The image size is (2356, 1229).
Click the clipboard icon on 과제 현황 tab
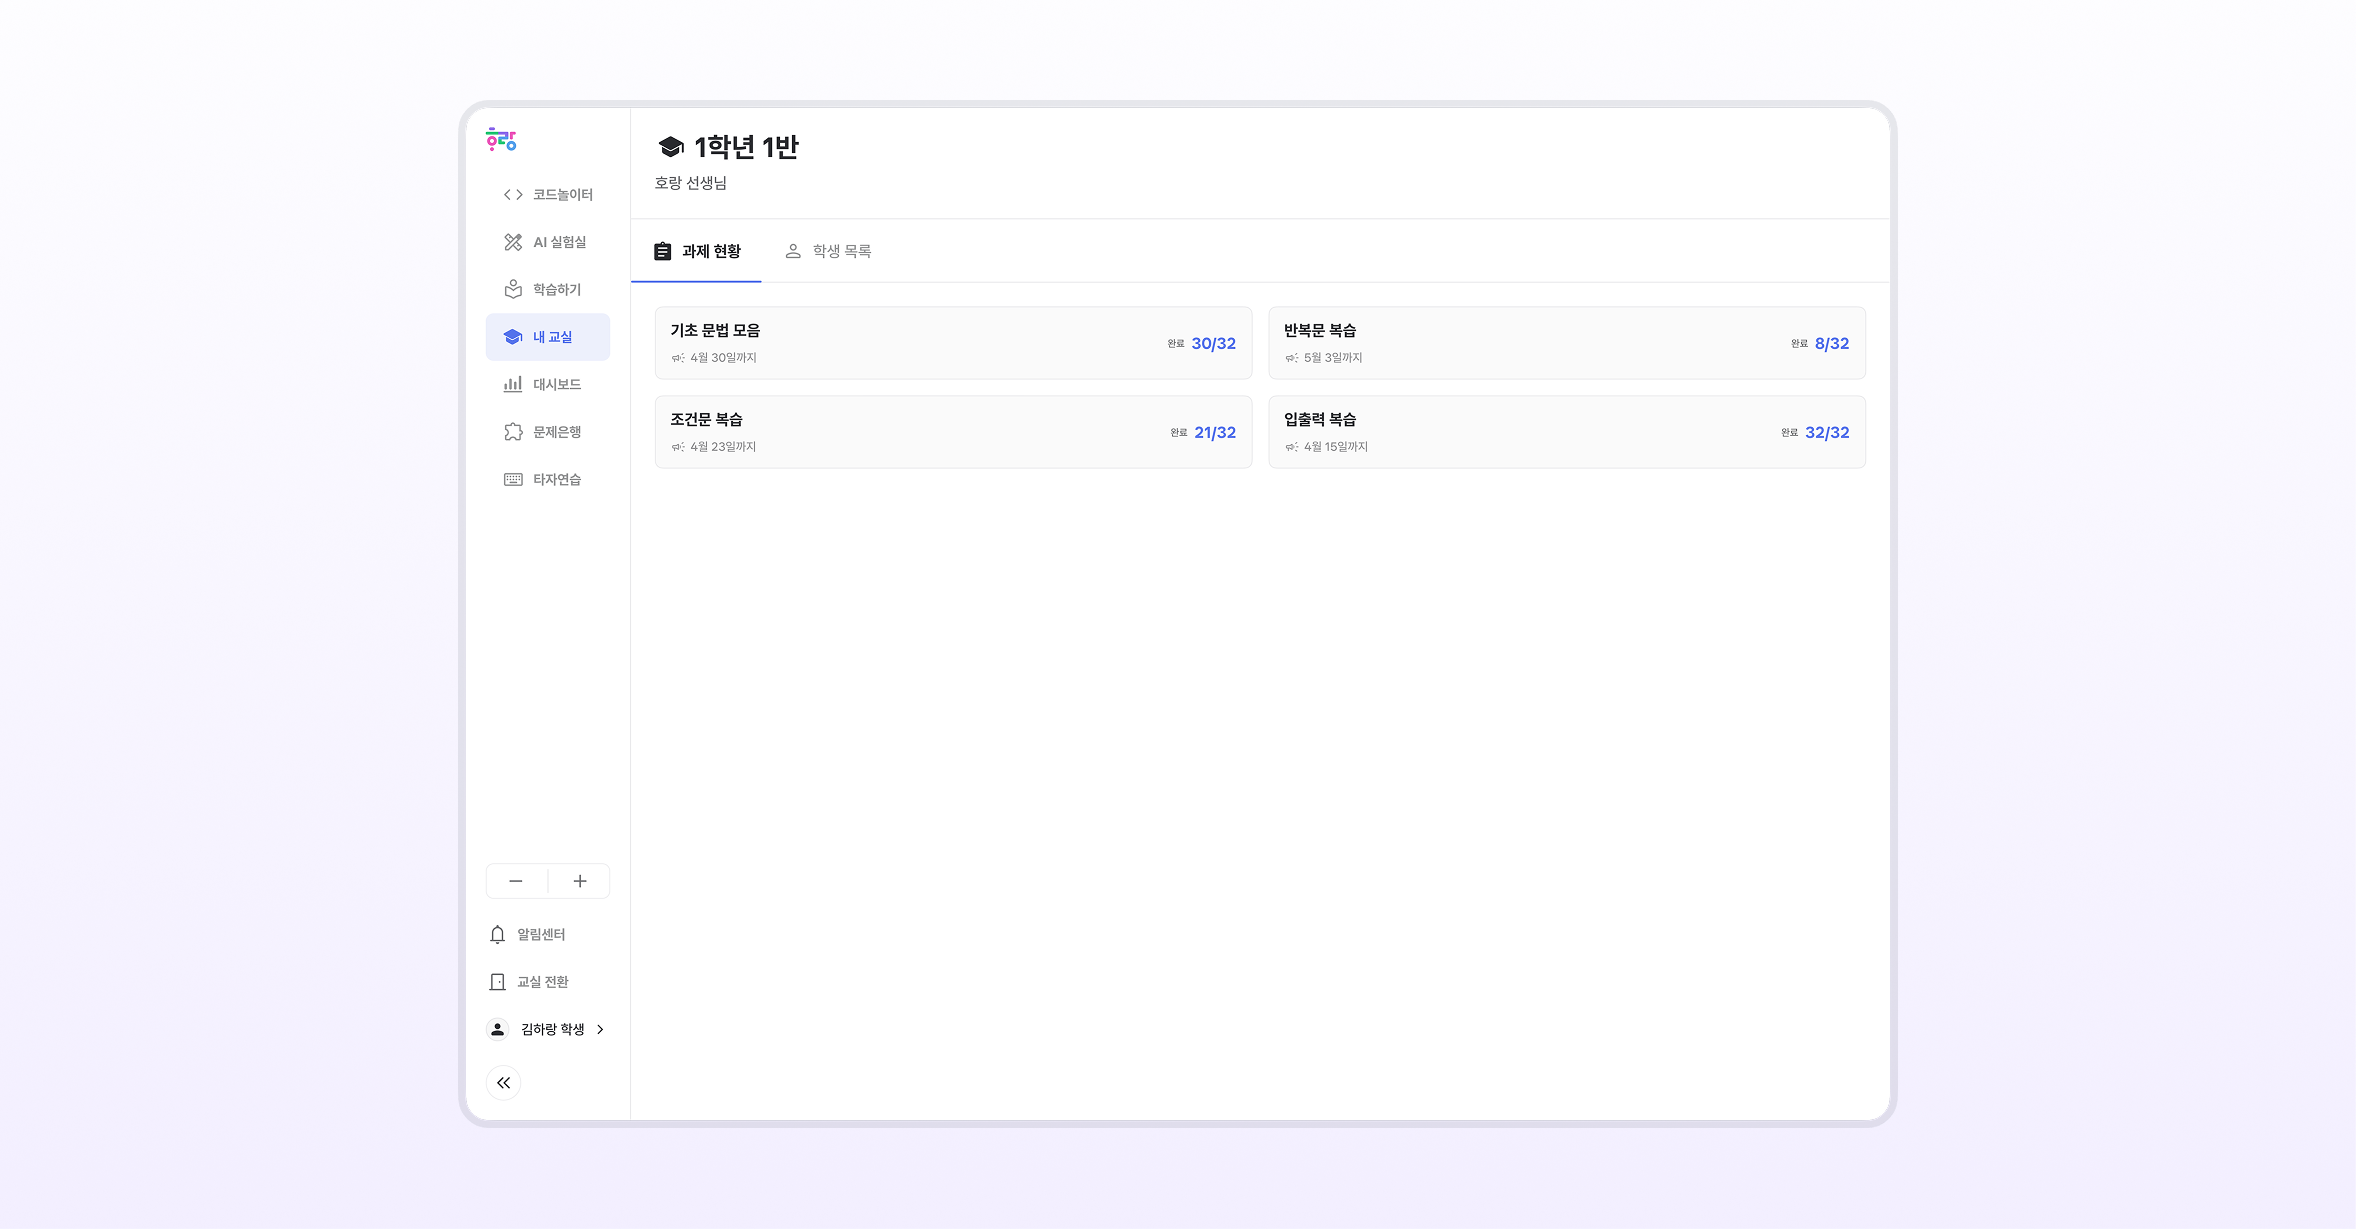pos(663,251)
